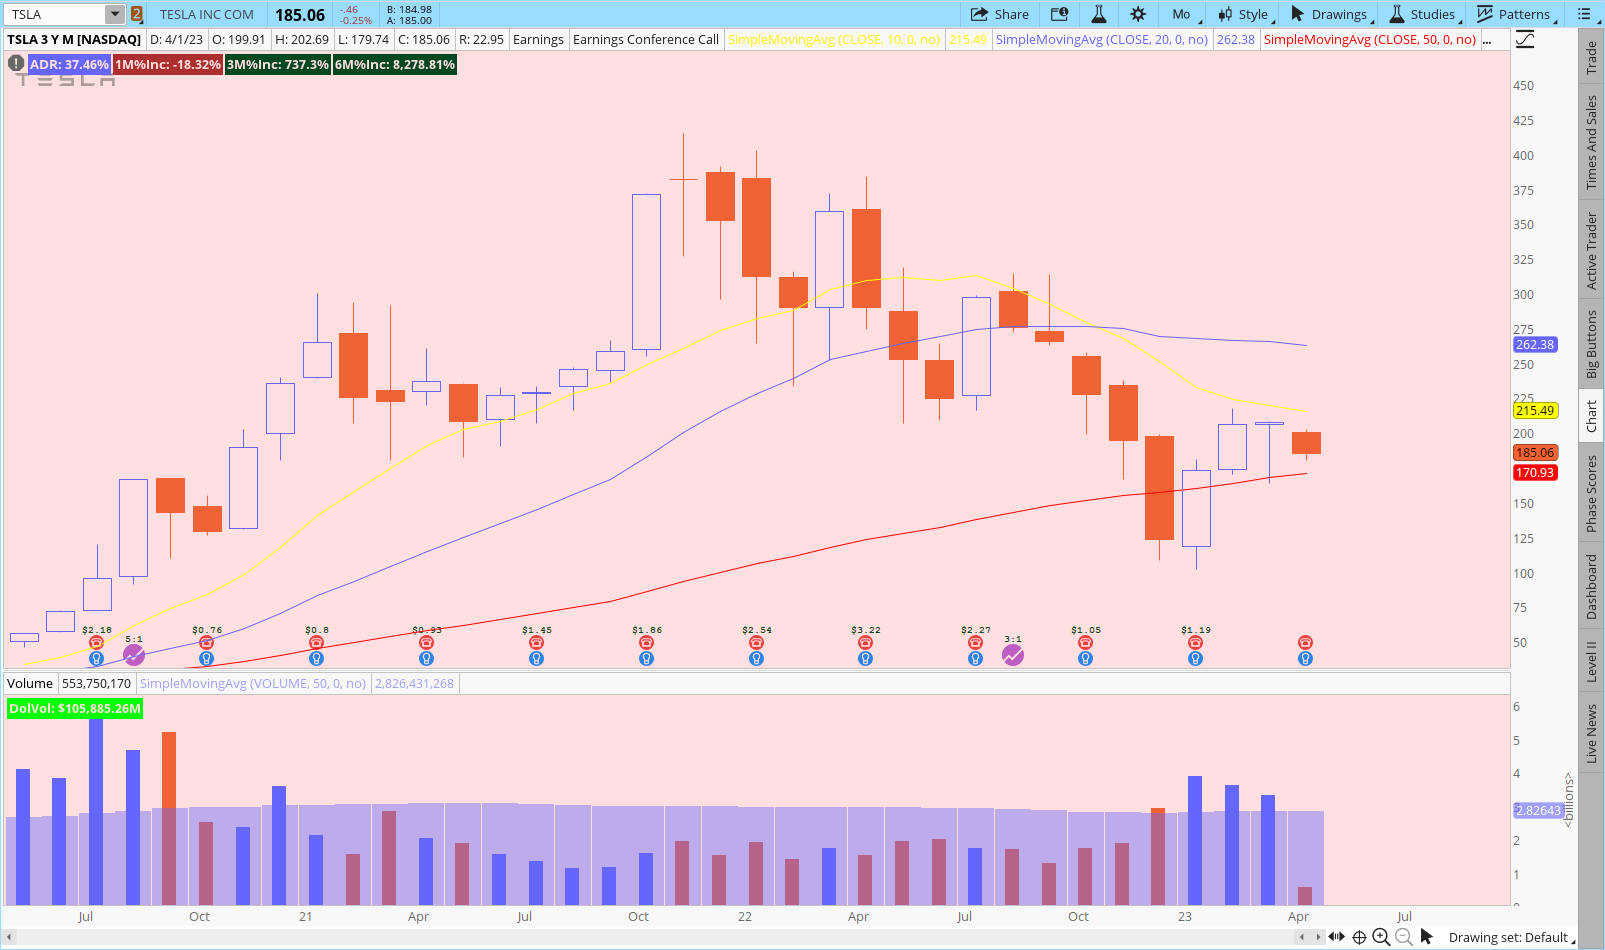
Task: Open the Trade side tab
Action: tap(1591, 58)
